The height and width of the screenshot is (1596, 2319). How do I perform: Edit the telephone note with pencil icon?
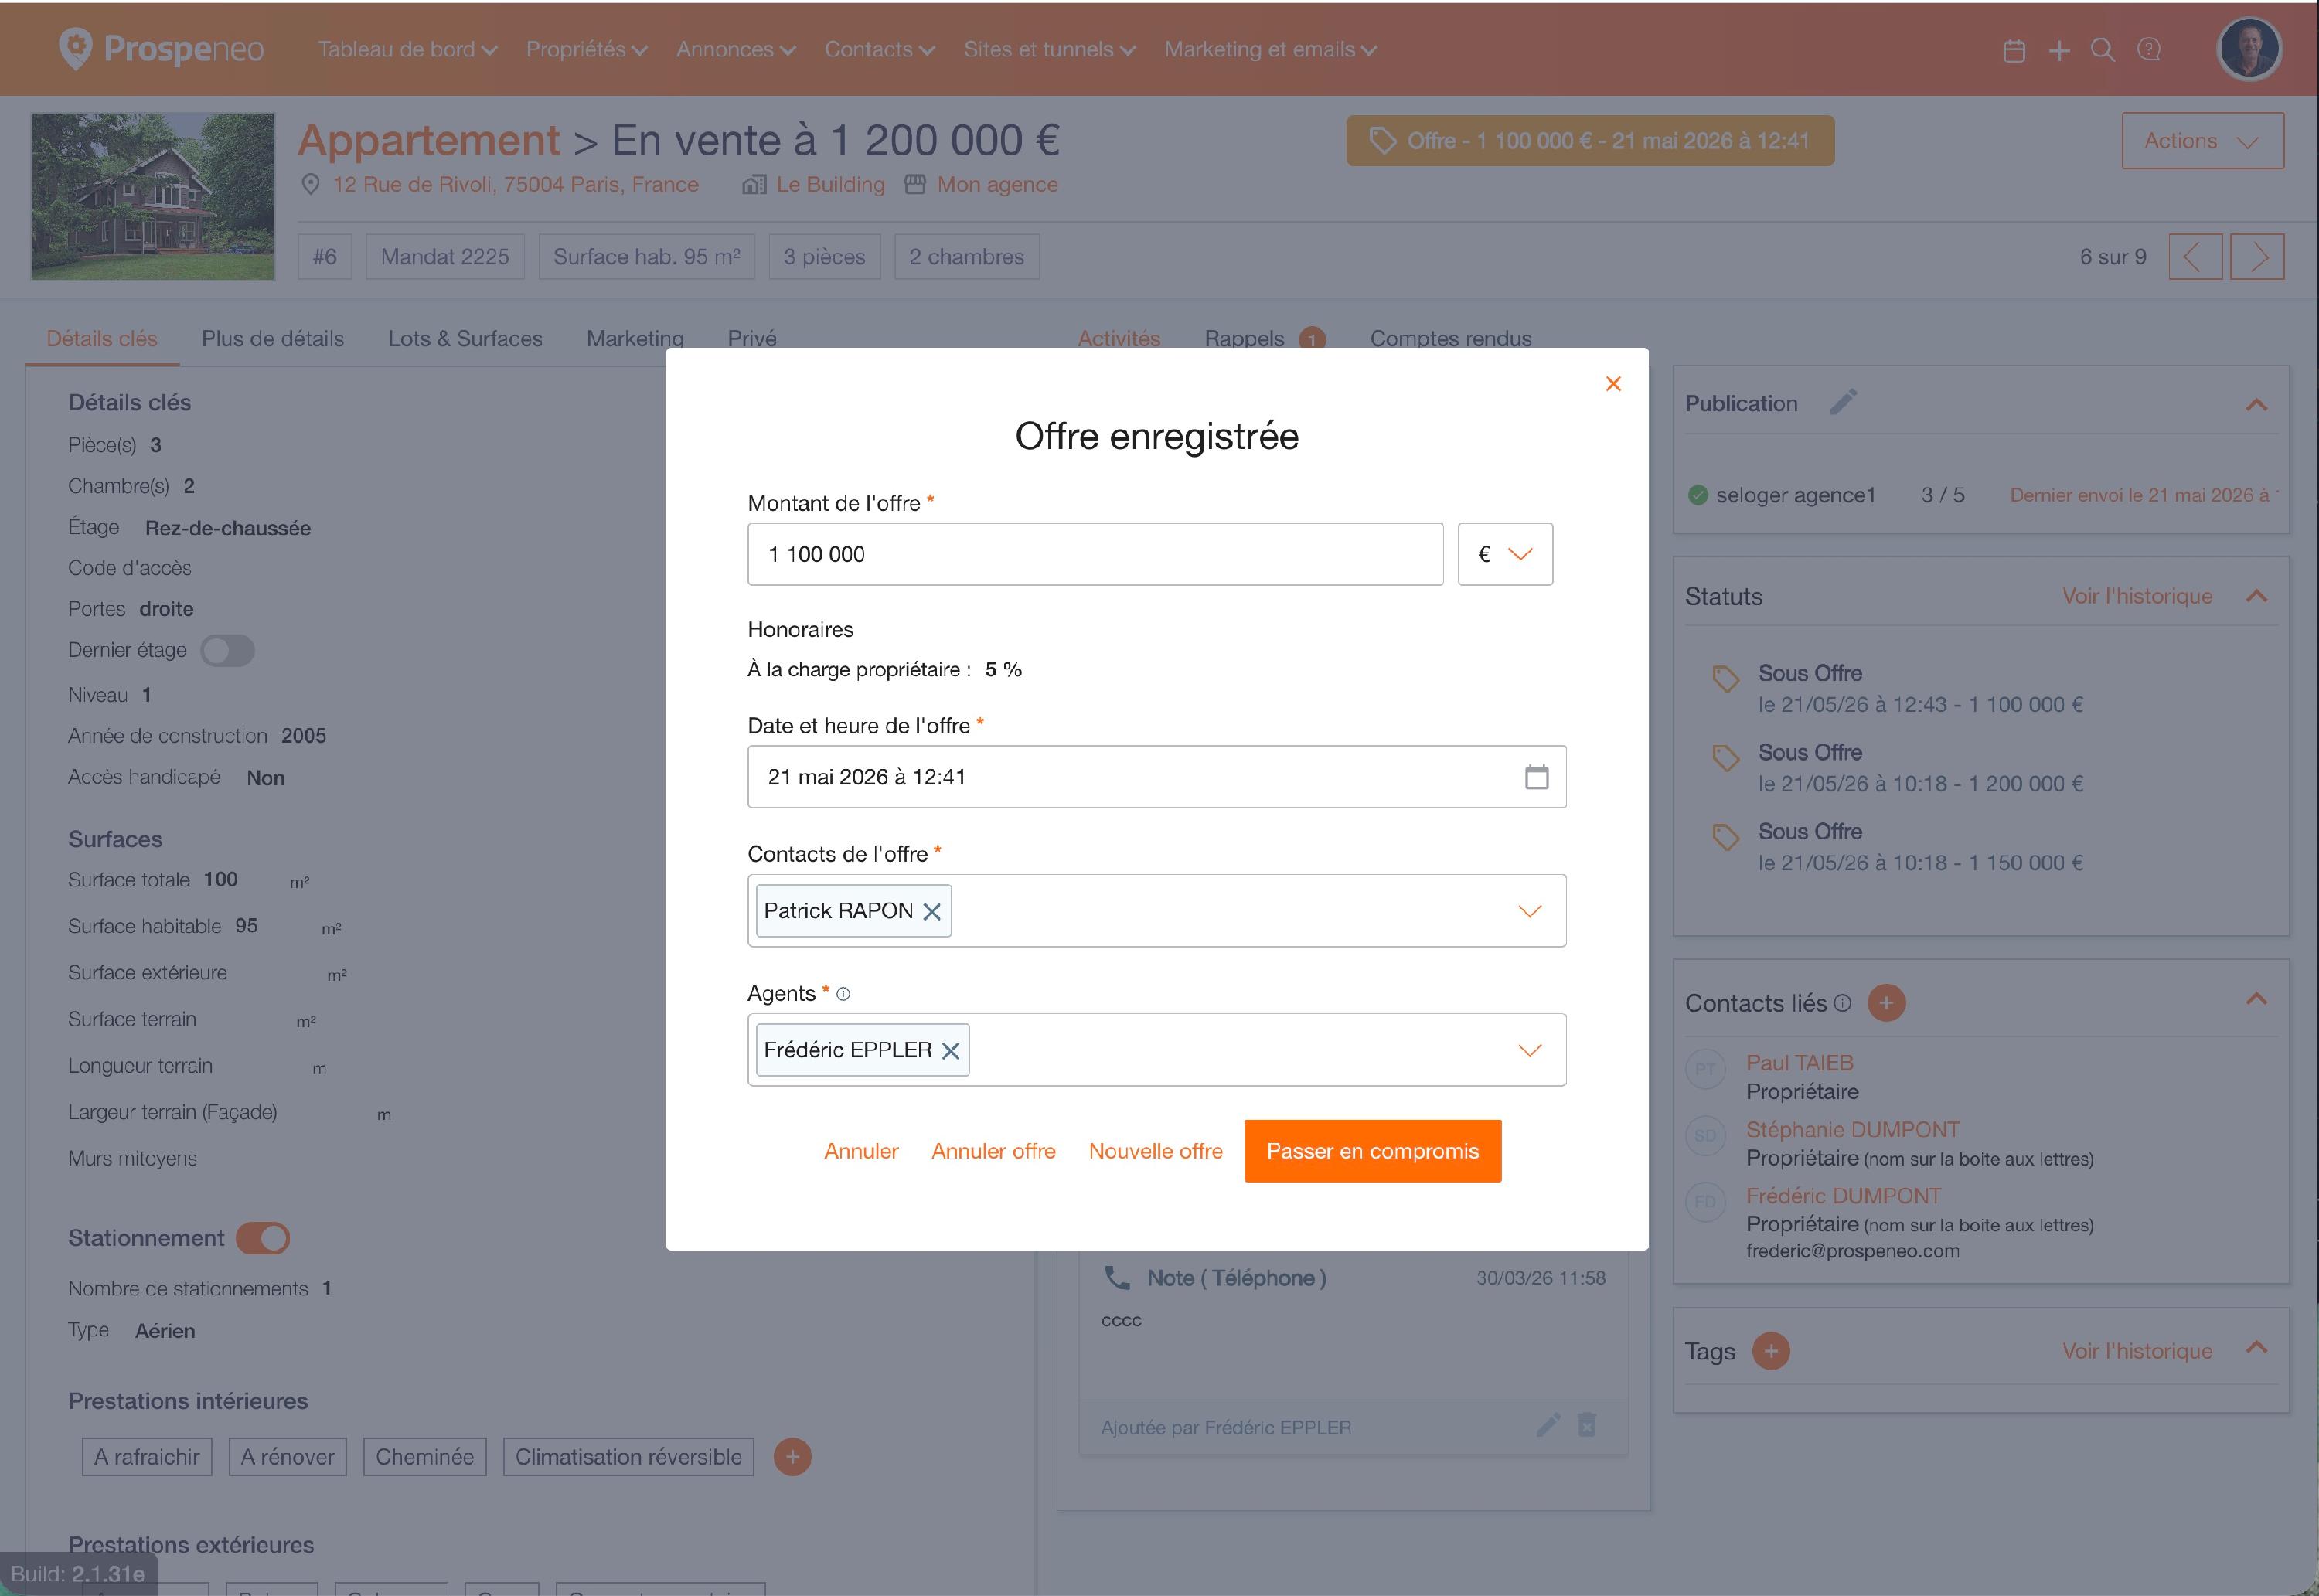pyautogui.click(x=1548, y=1426)
